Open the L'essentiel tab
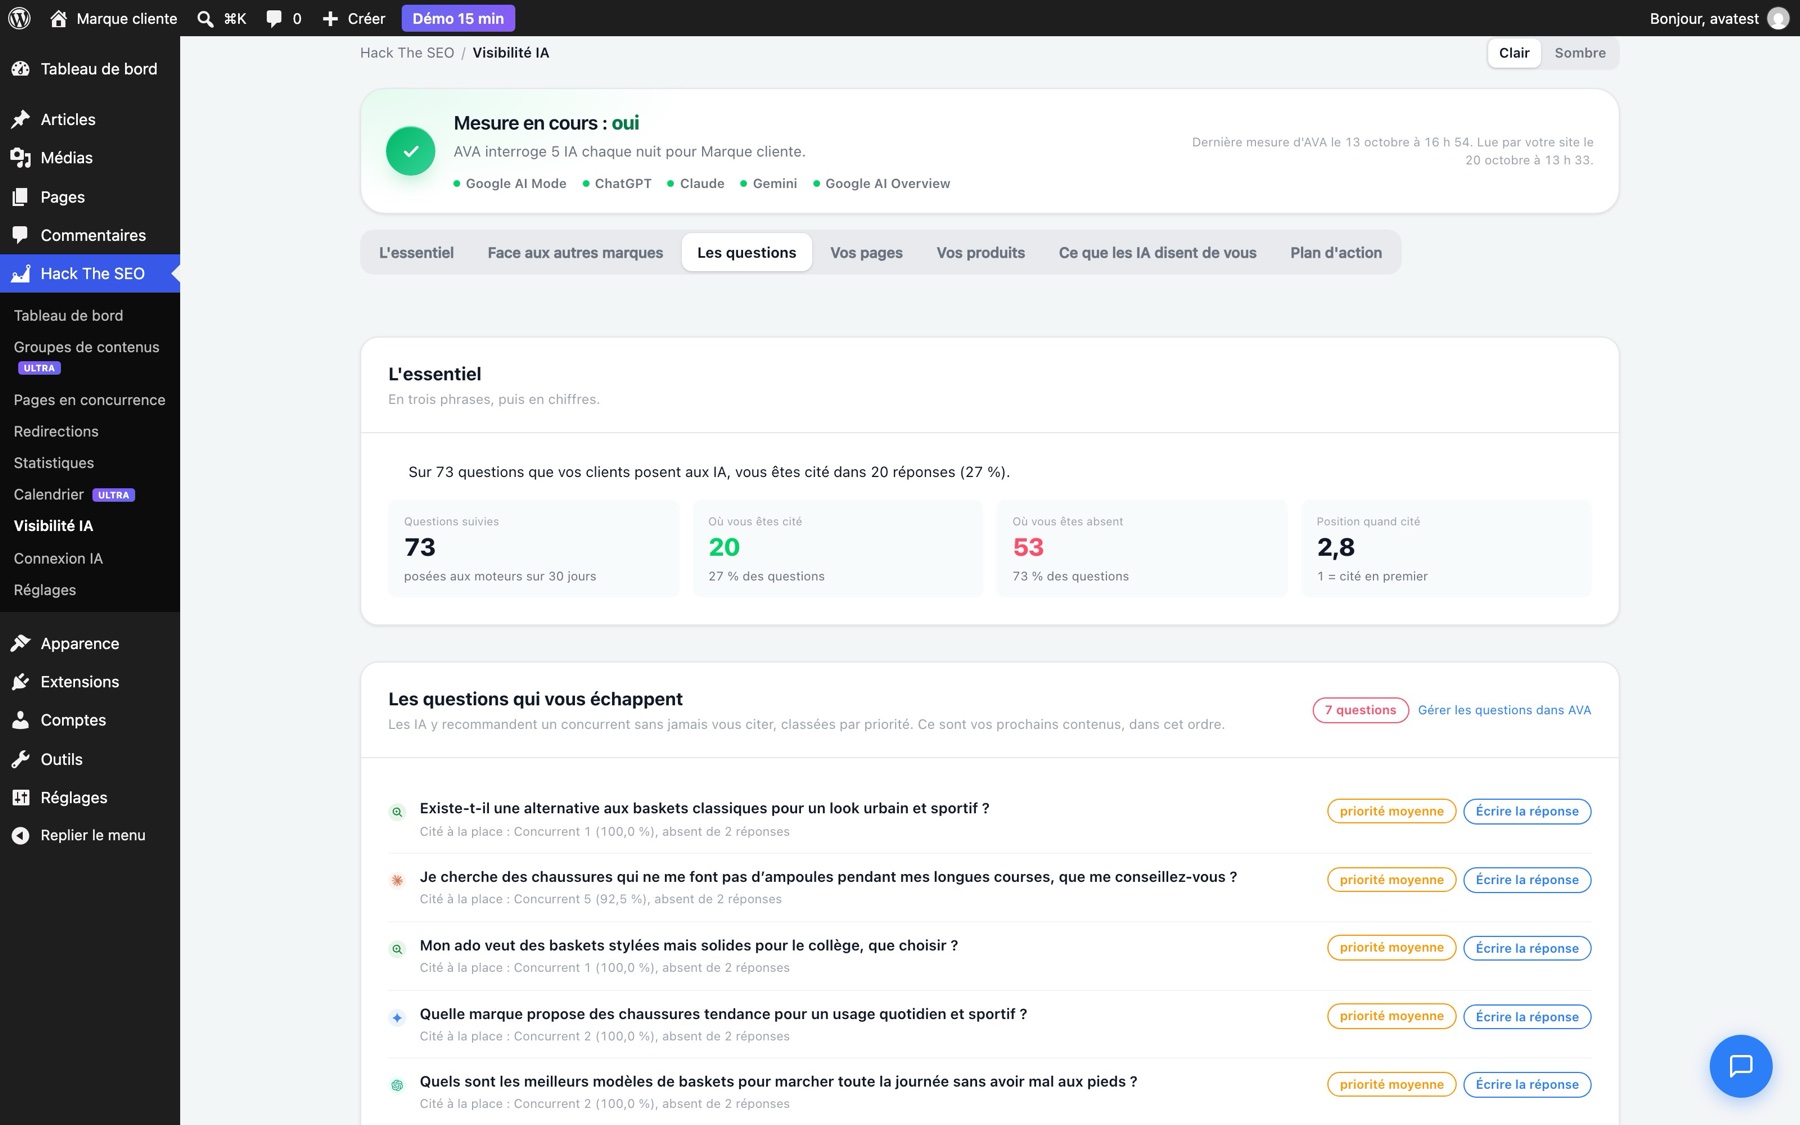Image resolution: width=1800 pixels, height=1125 pixels. coord(416,253)
